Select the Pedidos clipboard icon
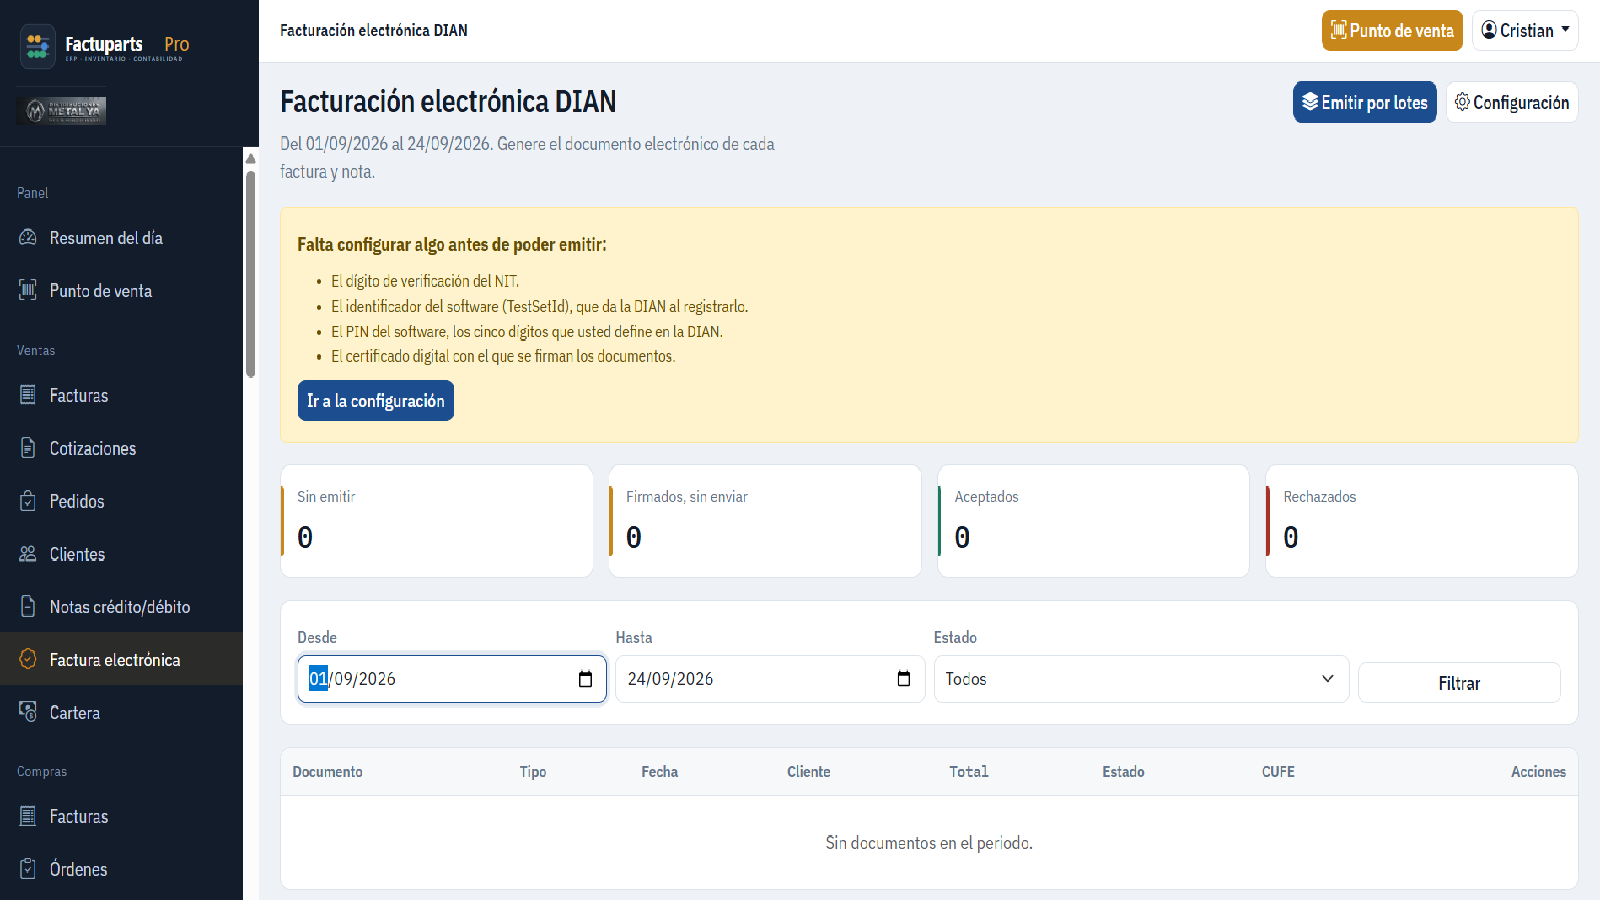Screen dimensions: 1601x900 click(x=28, y=501)
